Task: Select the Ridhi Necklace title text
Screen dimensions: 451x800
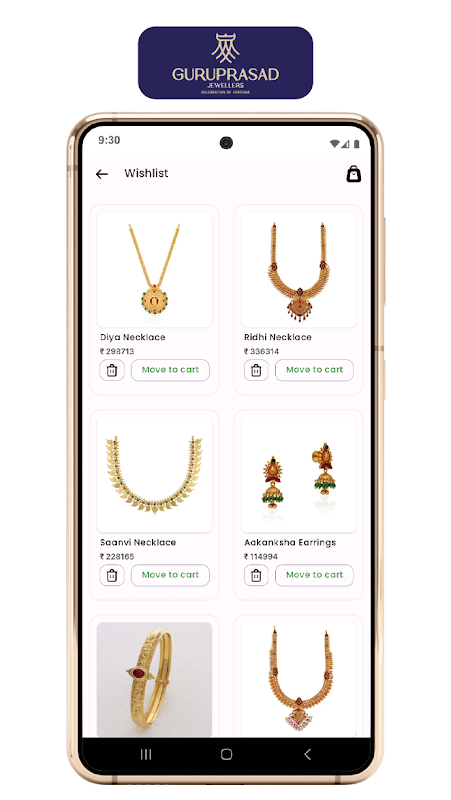Action: point(278,337)
